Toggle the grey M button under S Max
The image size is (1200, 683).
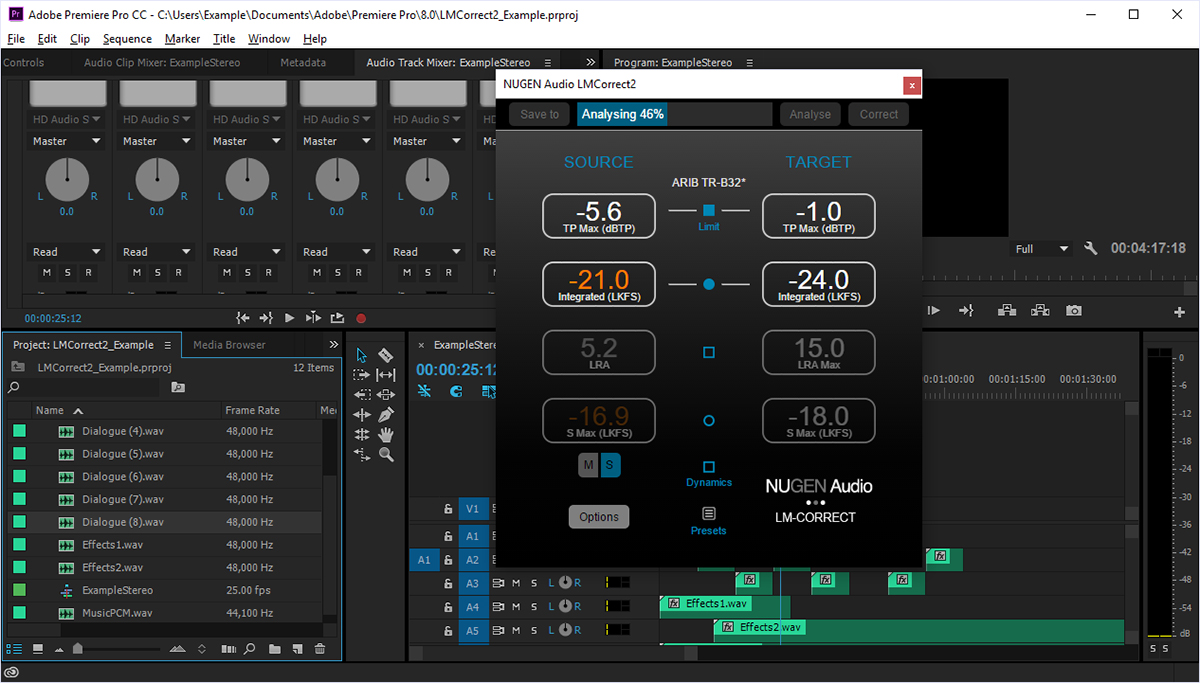click(588, 465)
